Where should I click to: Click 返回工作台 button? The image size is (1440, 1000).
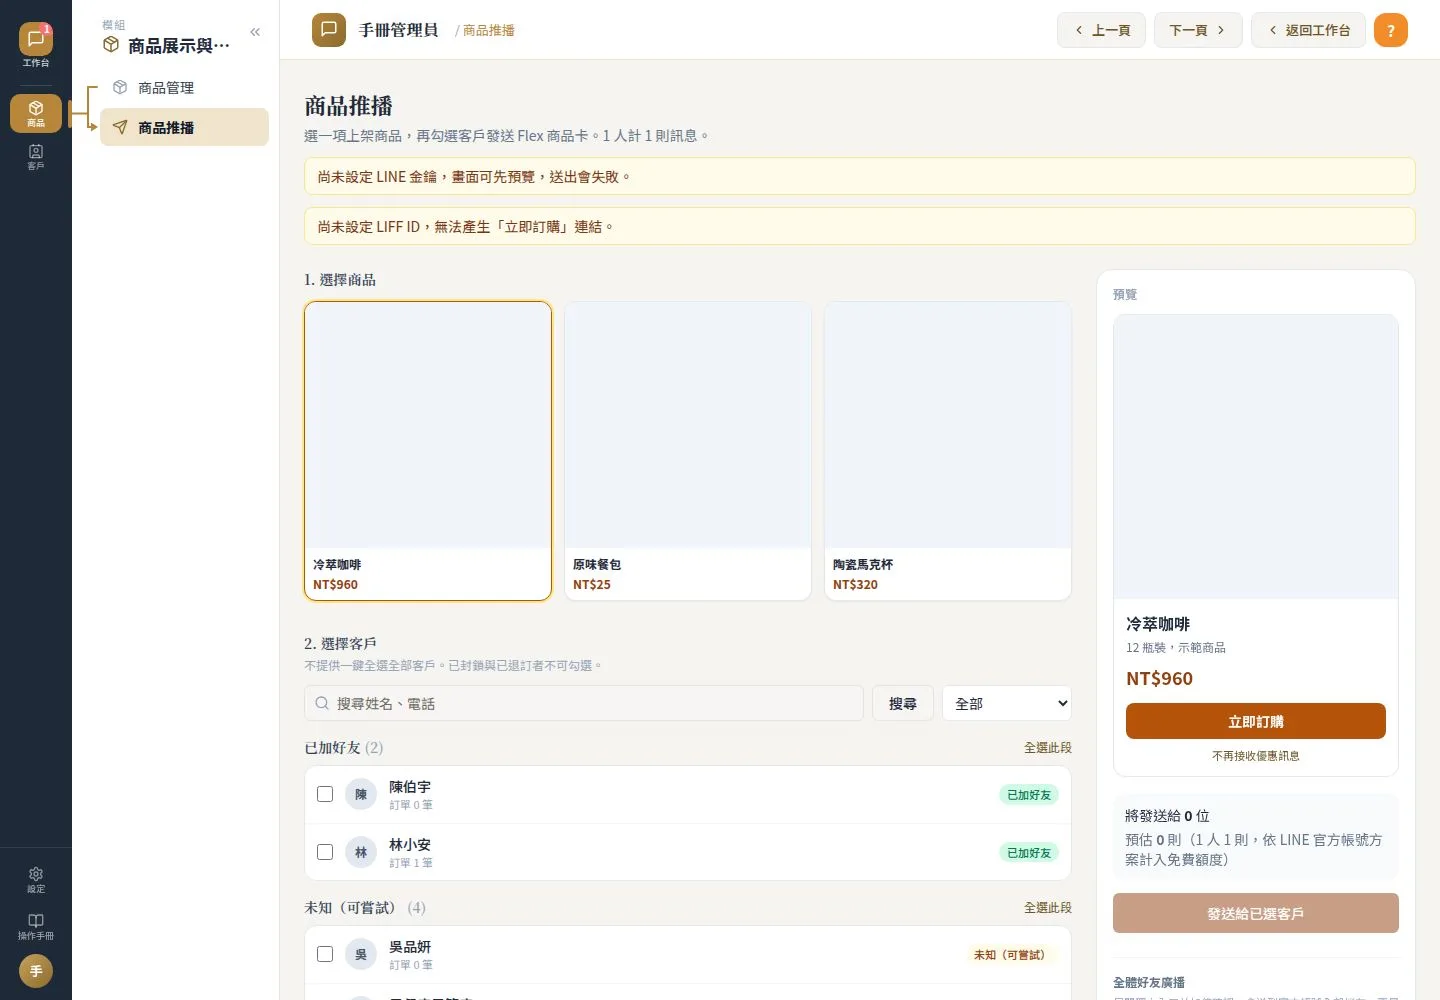(x=1308, y=30)
